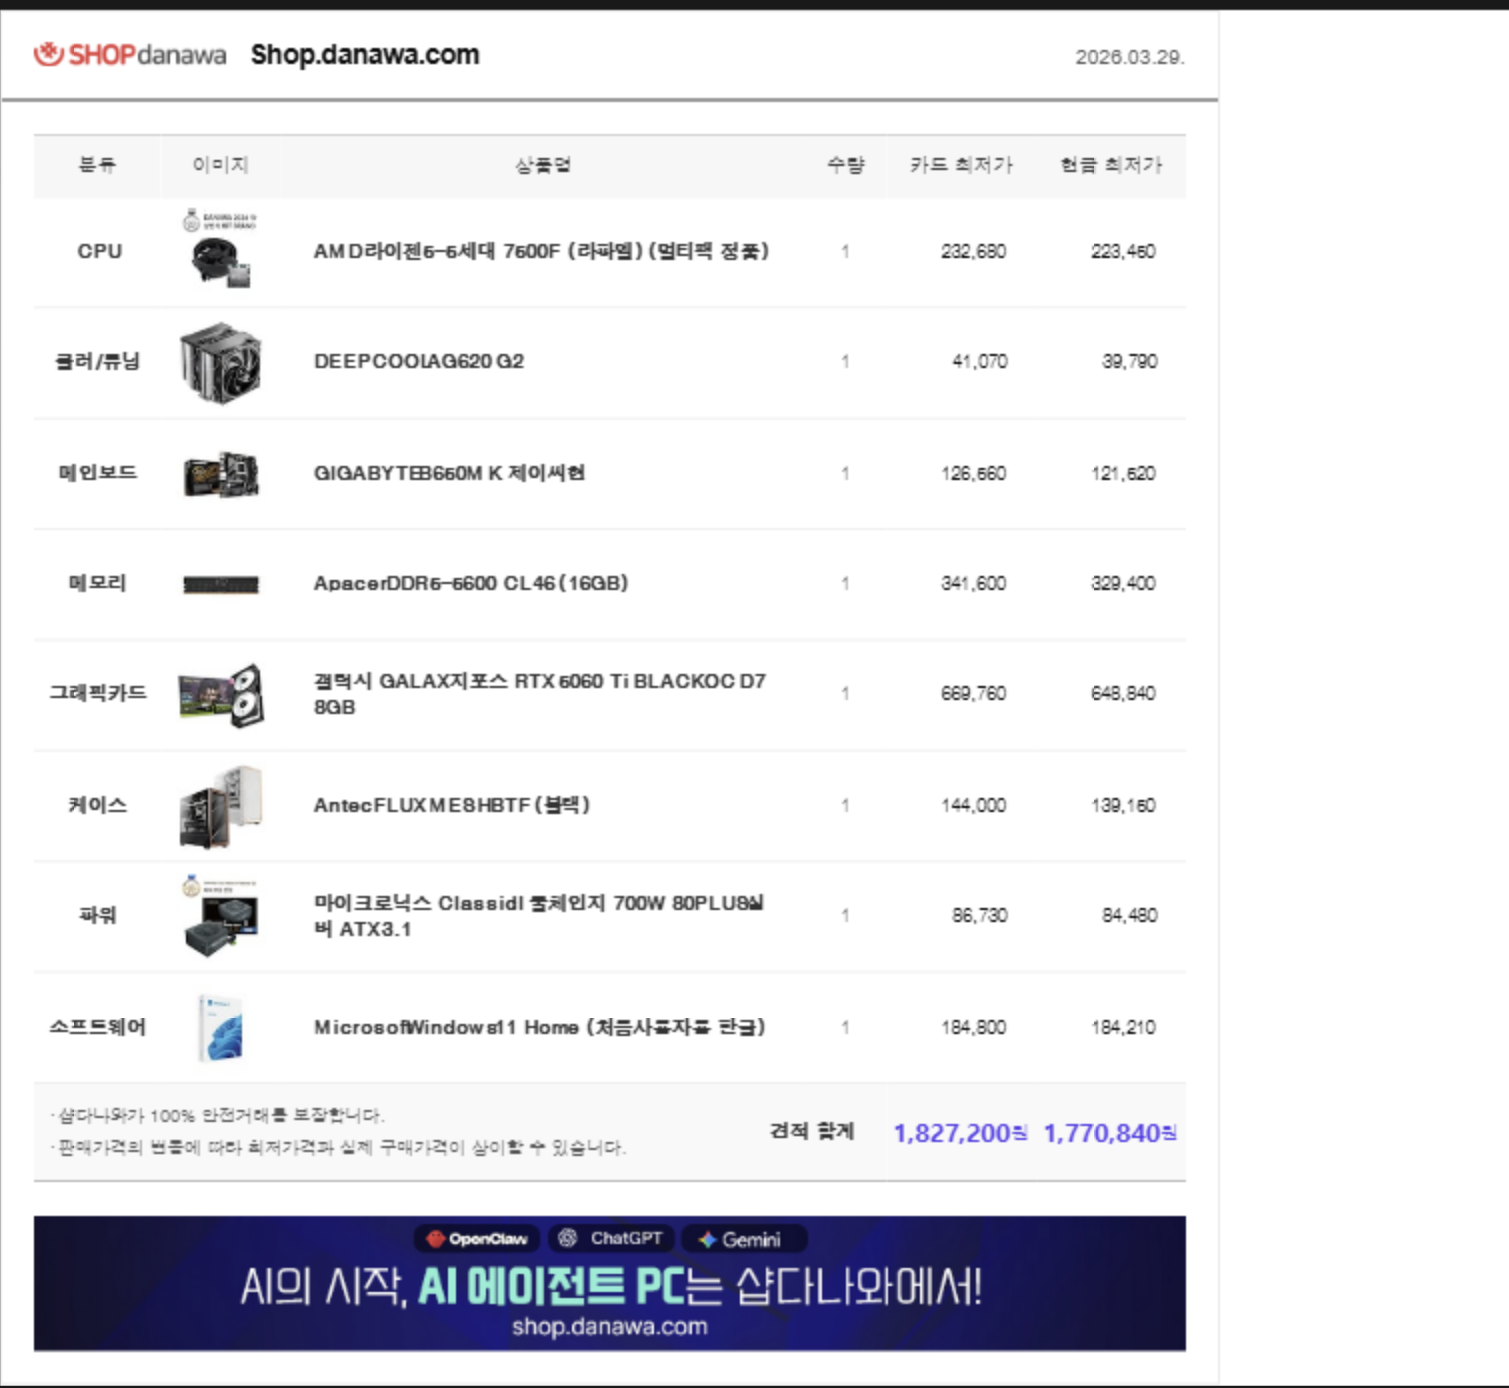The image size is (1509, 1388).
Task: Open the AI 에이전트 PC banner headline
Action: click(610, 1286)
